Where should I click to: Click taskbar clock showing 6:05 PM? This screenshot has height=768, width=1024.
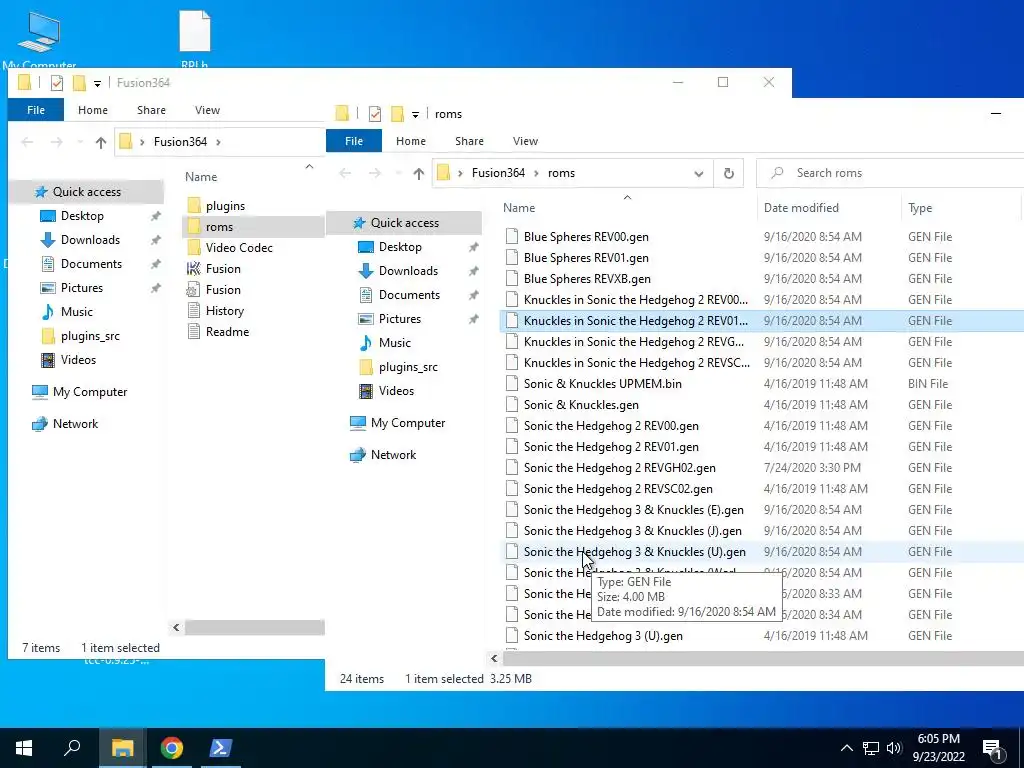click(x=938, y=748)
